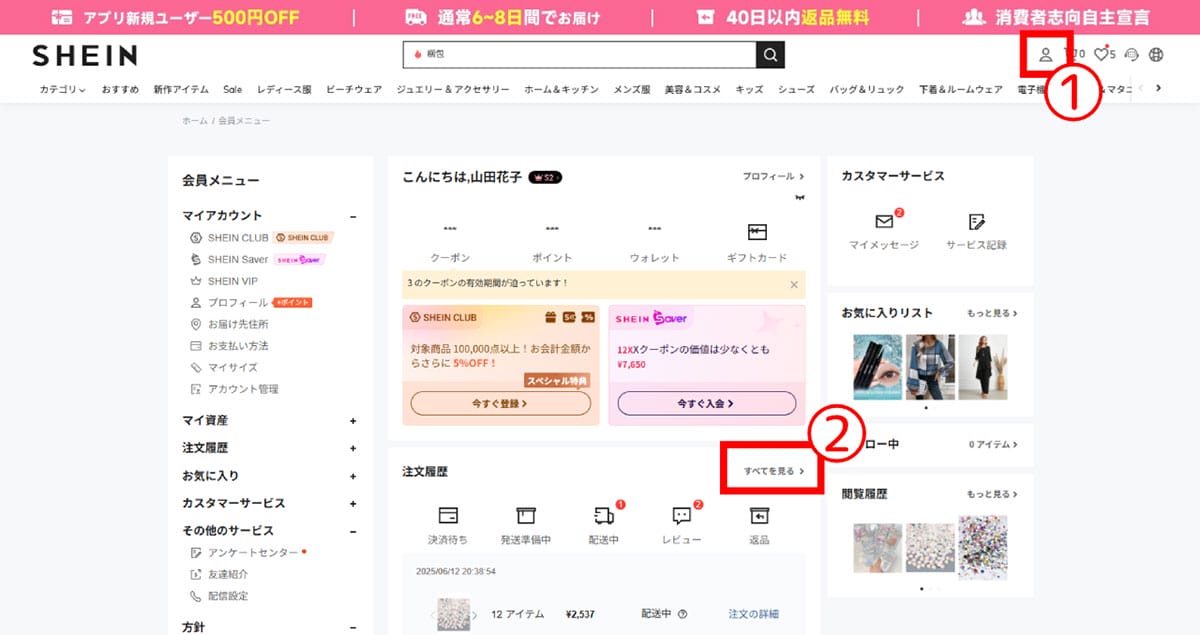Screen dimensions: 1200x635
Task: Click ホーム breadcrumb link
Action: 195,121
